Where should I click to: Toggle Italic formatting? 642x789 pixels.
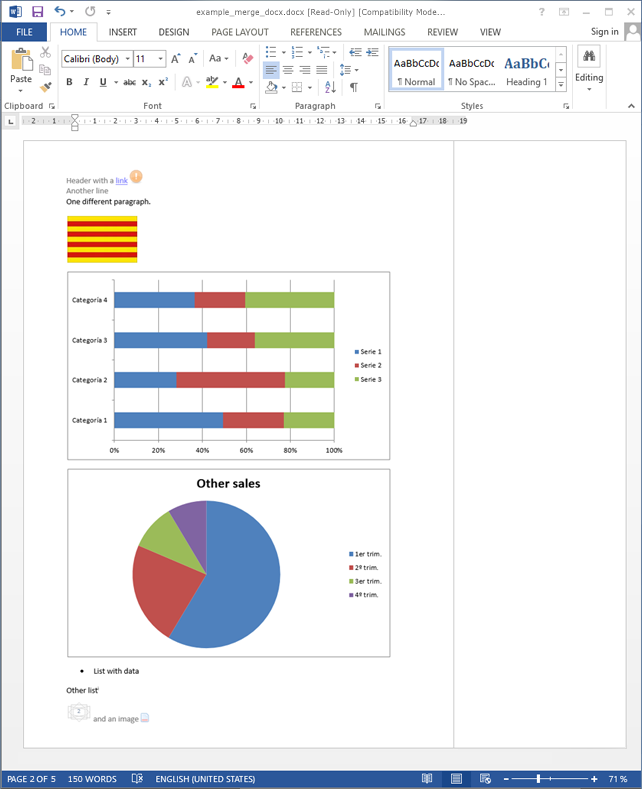click(x=86, y=83)
